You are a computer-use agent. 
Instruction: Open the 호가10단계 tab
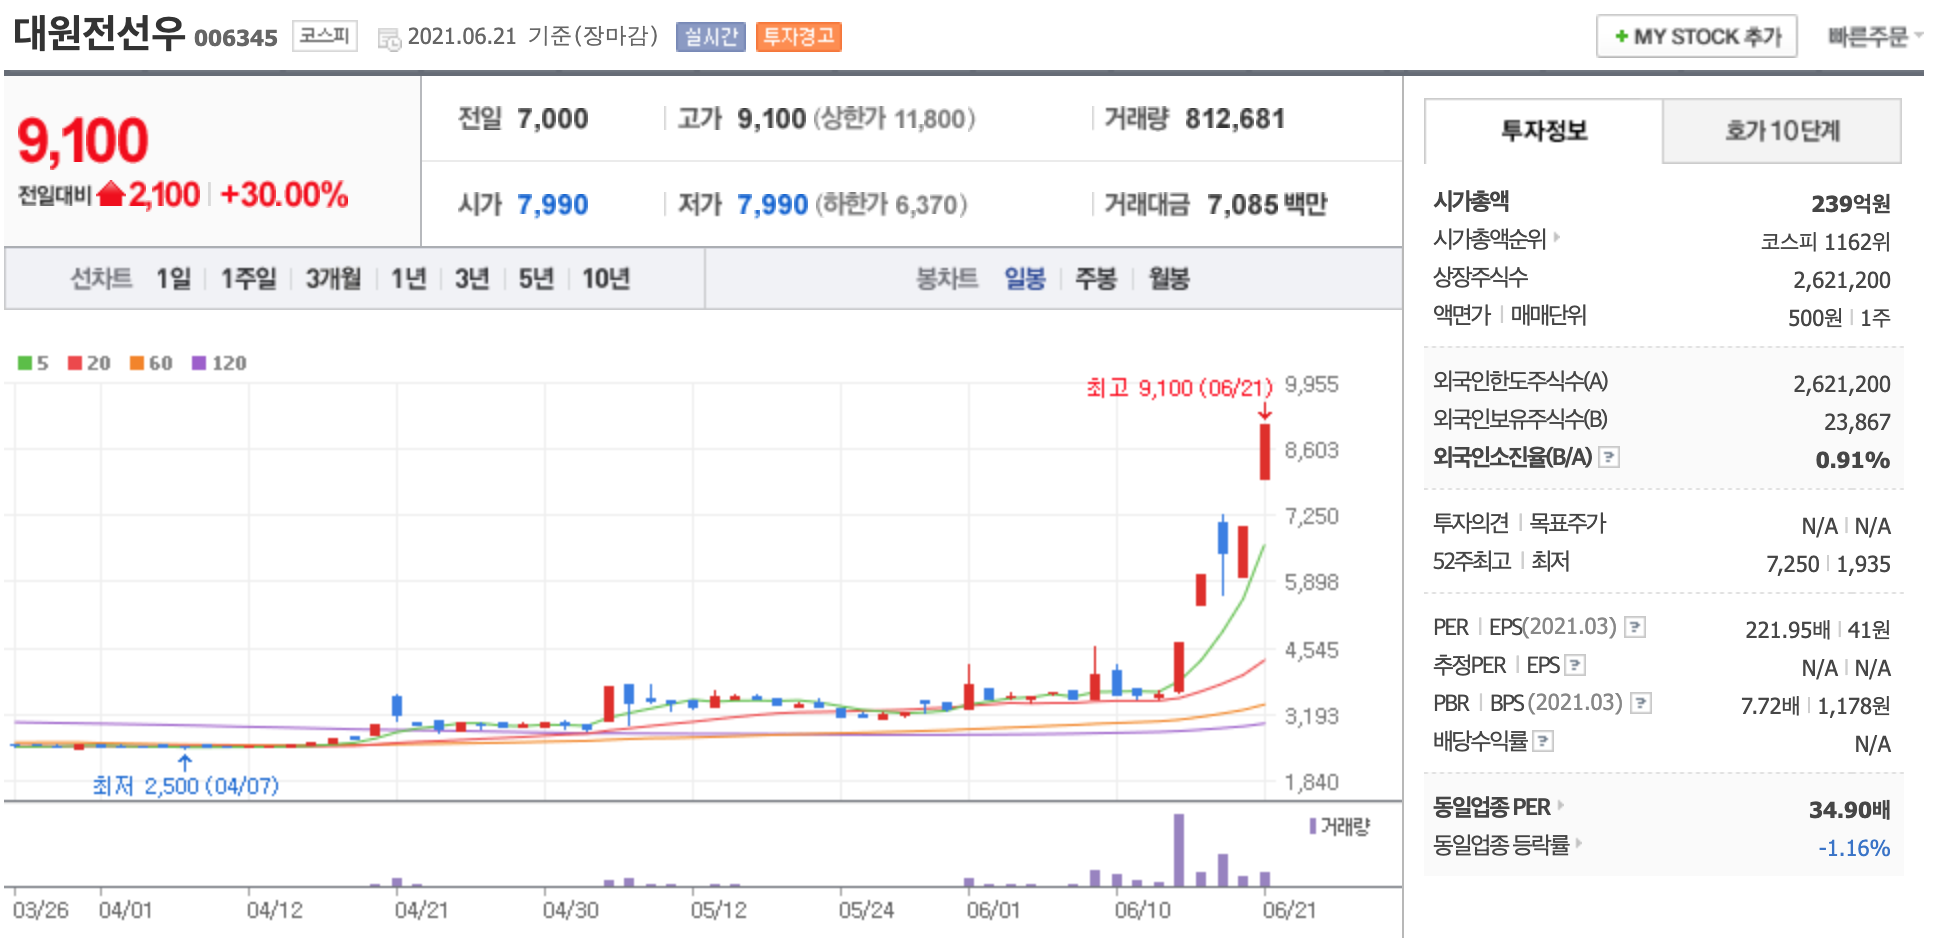pyautogui.click(x=1782, y=131)
